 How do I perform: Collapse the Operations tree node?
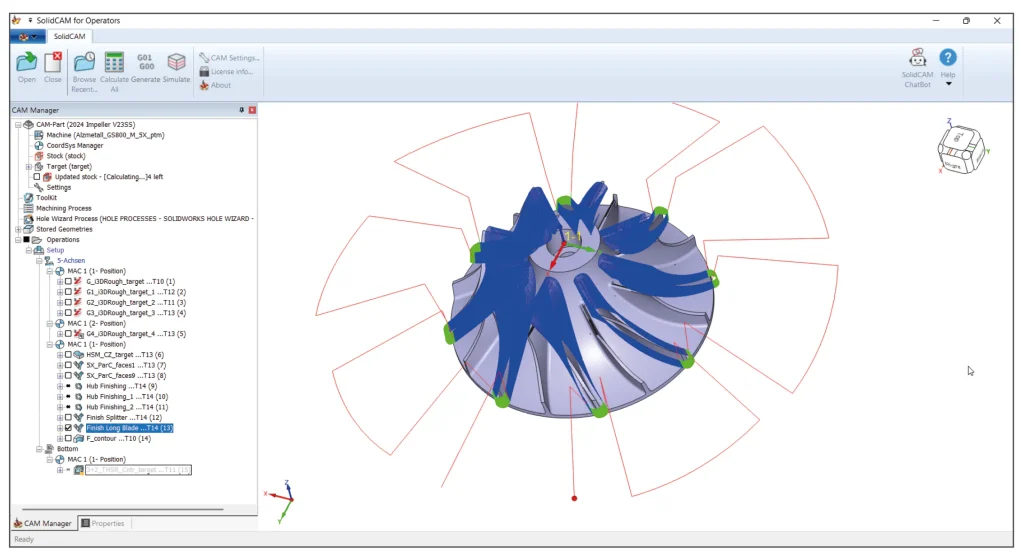[18, 240]
